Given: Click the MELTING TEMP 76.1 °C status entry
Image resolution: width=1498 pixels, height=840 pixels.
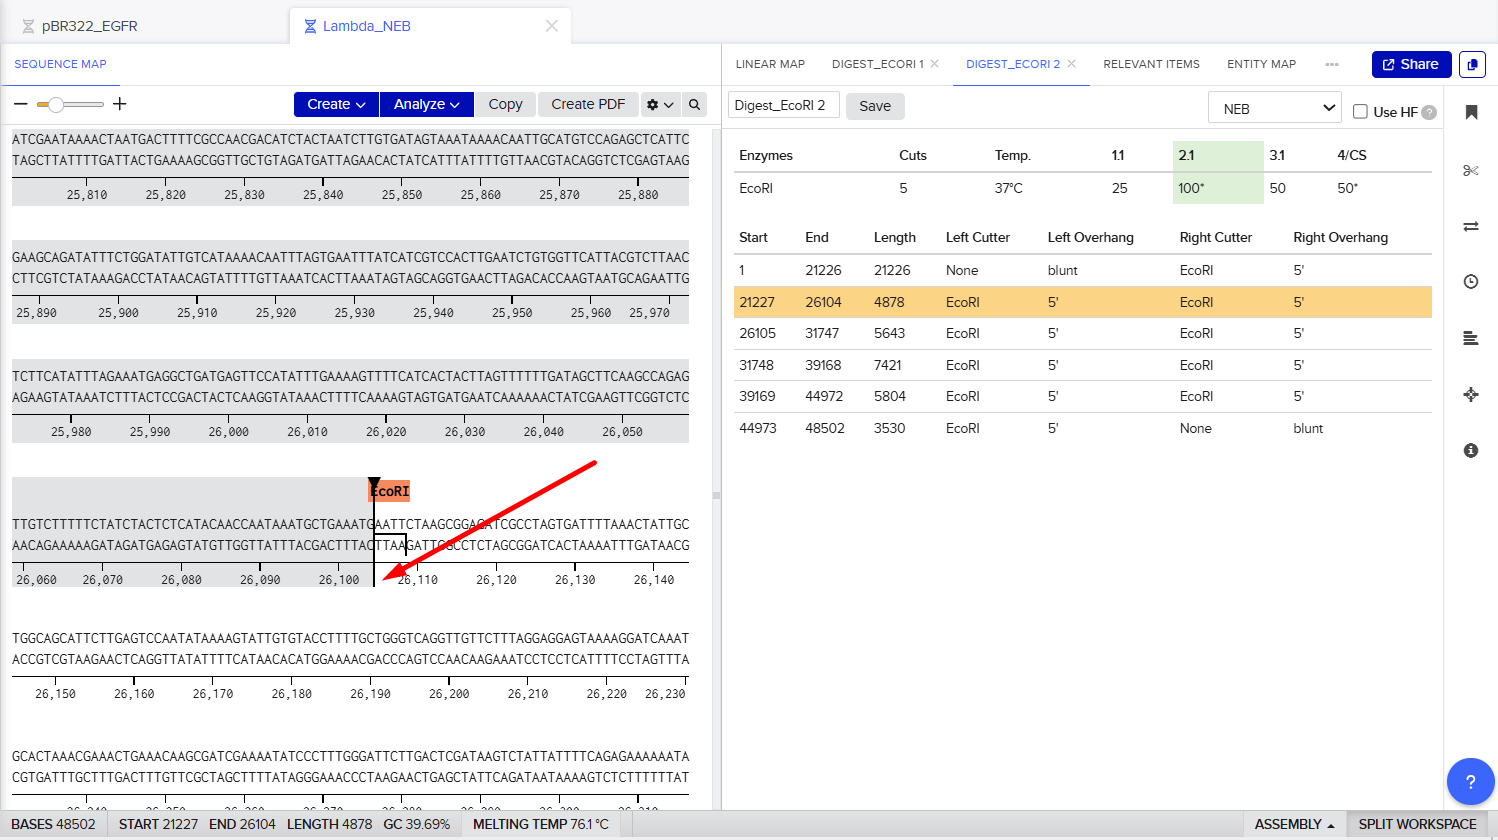Looking at the screenshot, I should point(541,825).
